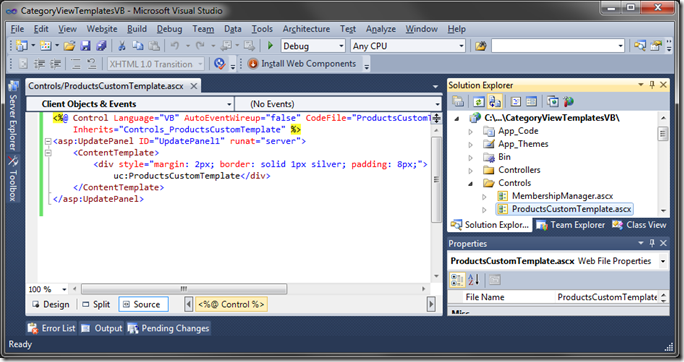Switch to Design view
This screenshot has height=362, width=684.
click(x=51, y=304)
